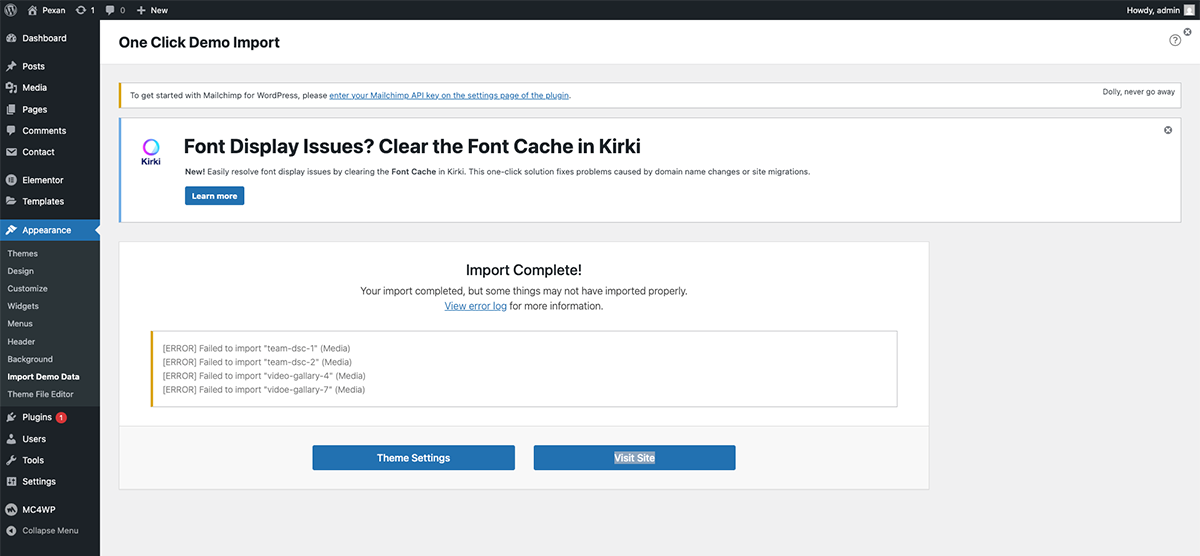
Task: Open the Pexan site home icon
Action: [x=32, y=10]
